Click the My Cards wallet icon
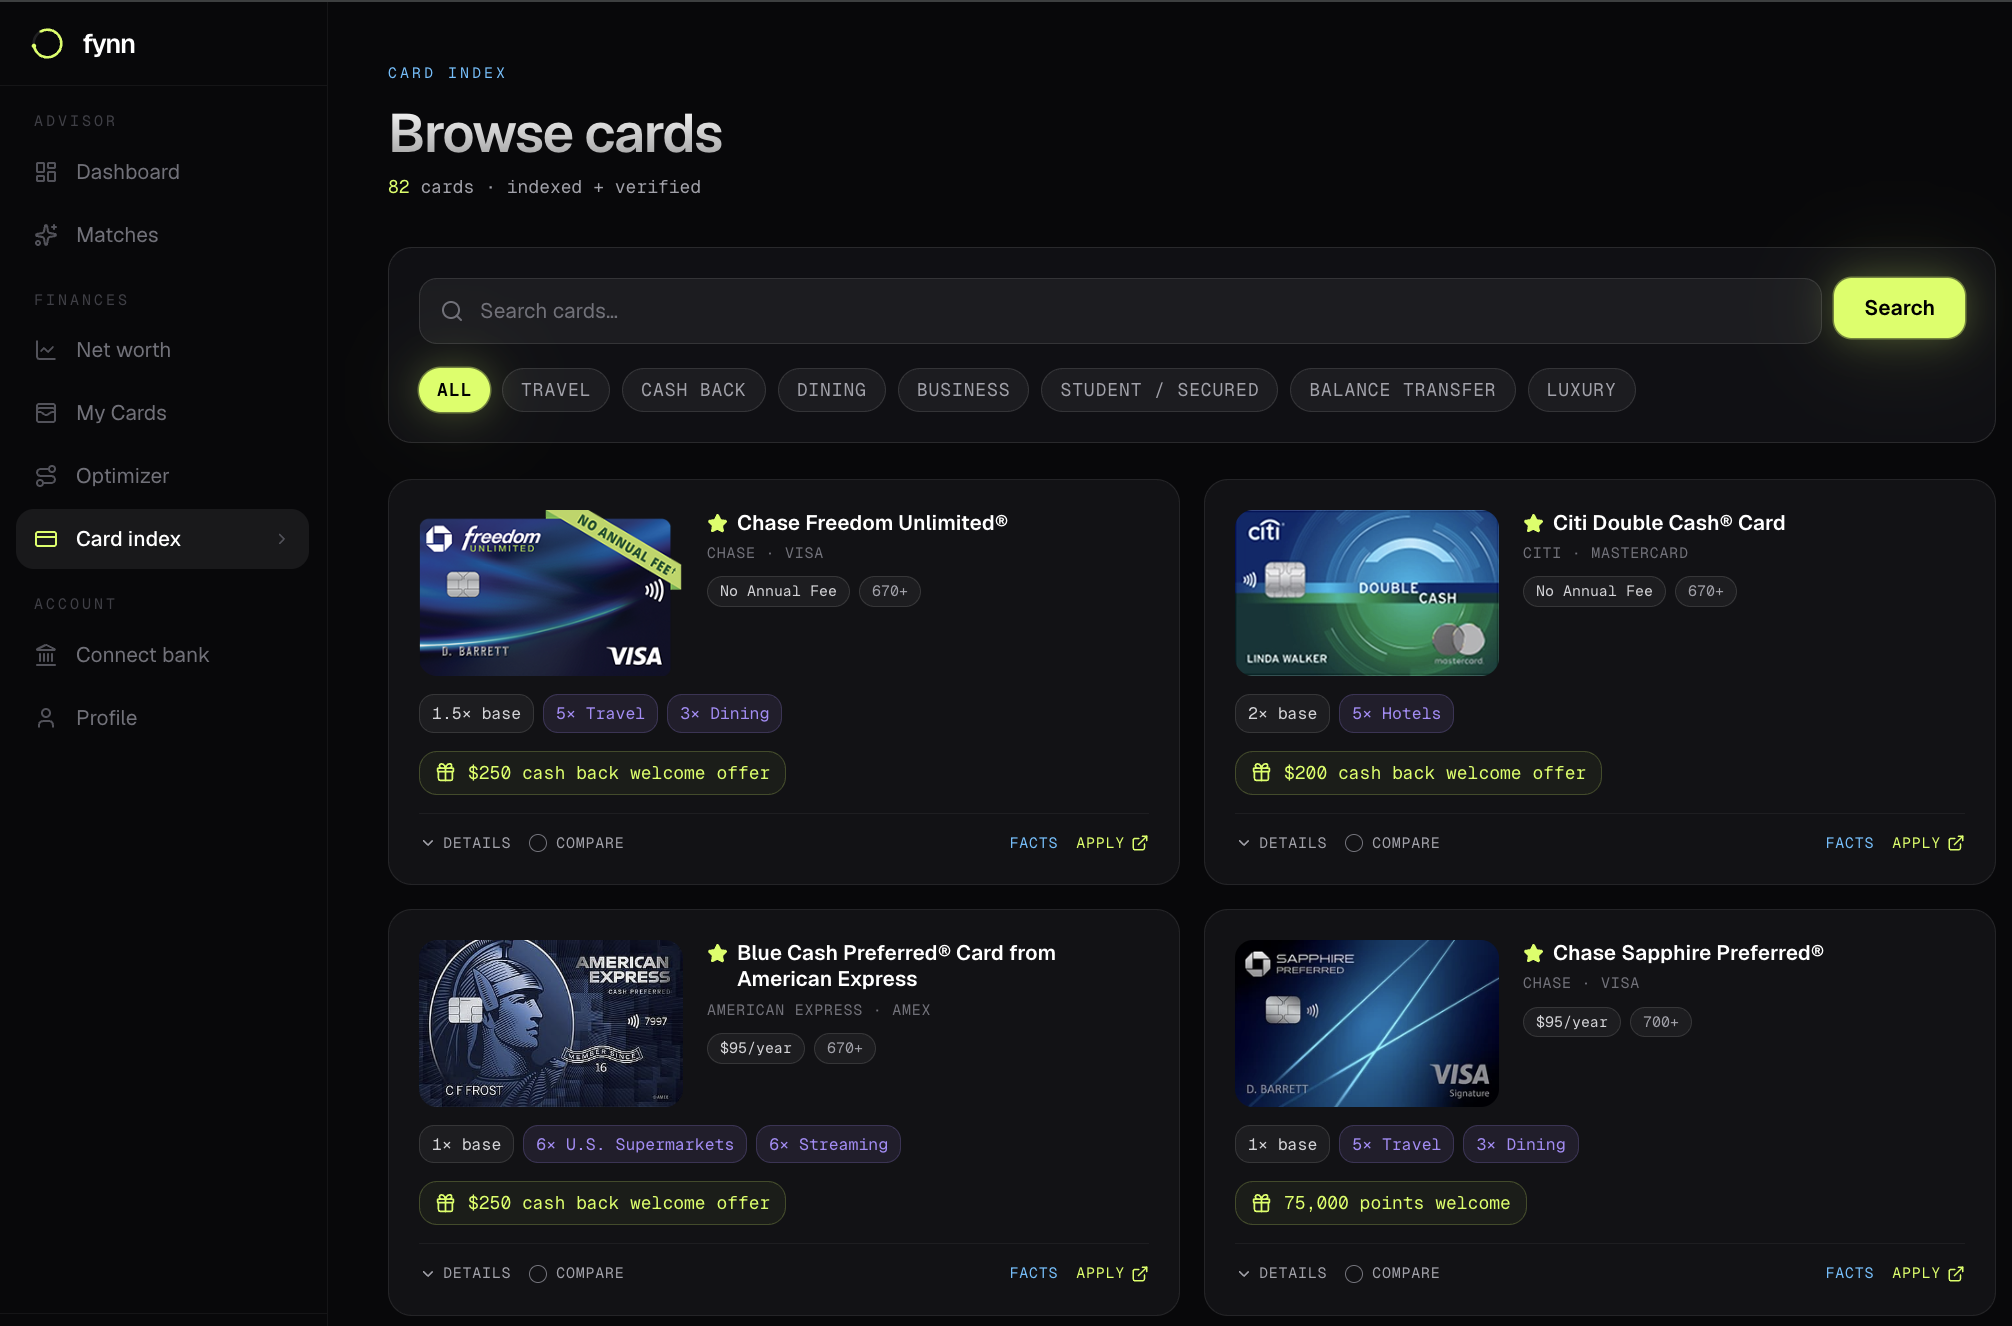 (x=46, y=413)
